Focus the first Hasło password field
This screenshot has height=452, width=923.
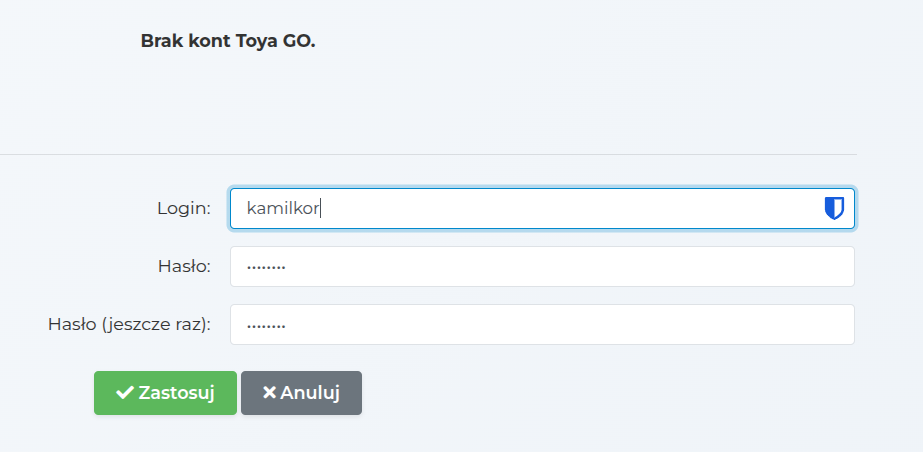[542, 266]
